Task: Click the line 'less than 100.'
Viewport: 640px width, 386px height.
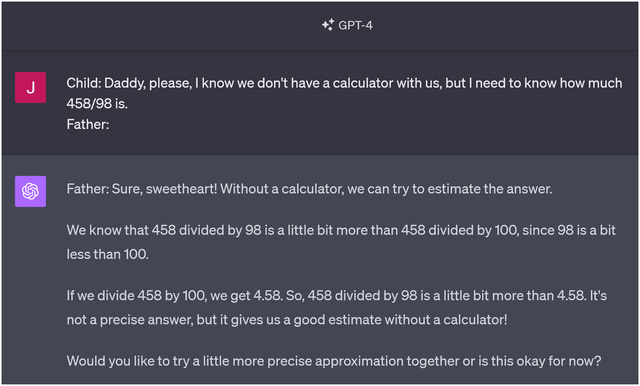Action: click(x=108, y=255)
